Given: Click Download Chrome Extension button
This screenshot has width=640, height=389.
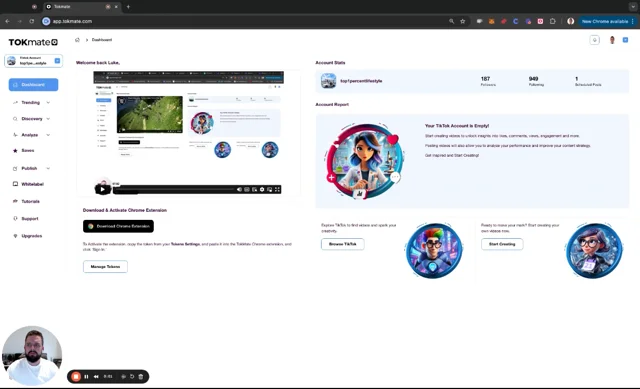Looking at the screenshot, I should [118, 226].
